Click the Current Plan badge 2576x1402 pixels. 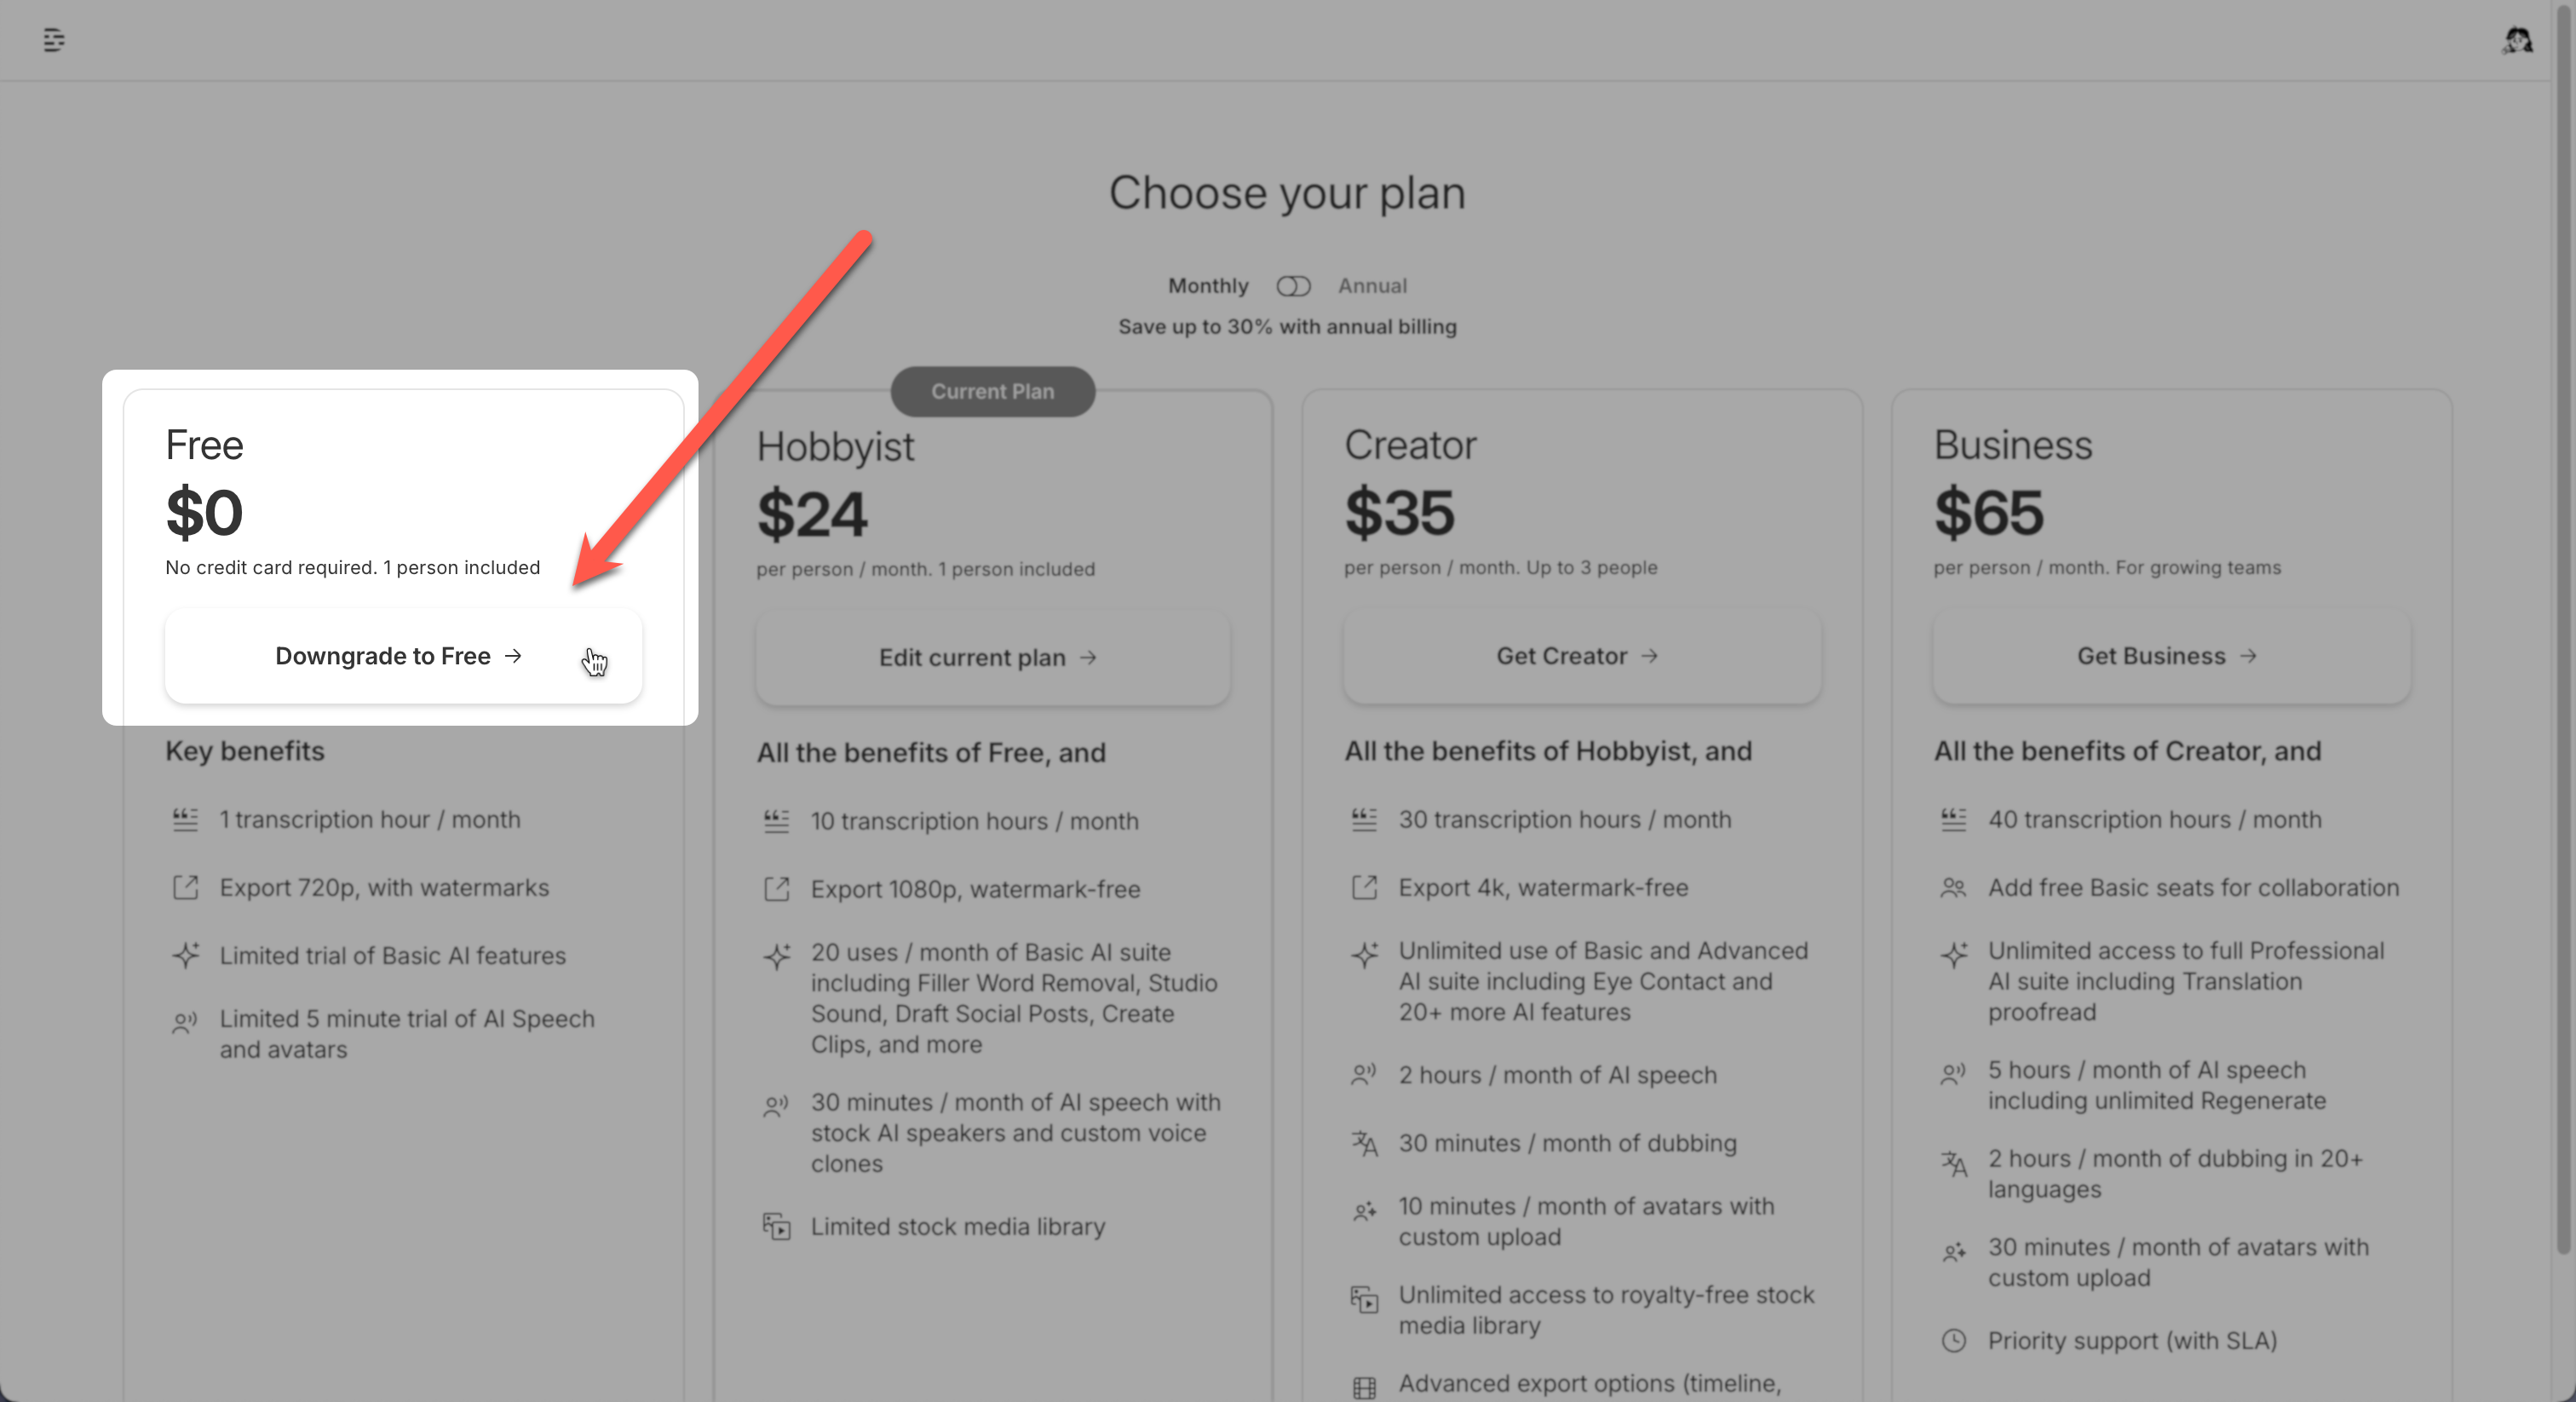click(x=992, y=392)
